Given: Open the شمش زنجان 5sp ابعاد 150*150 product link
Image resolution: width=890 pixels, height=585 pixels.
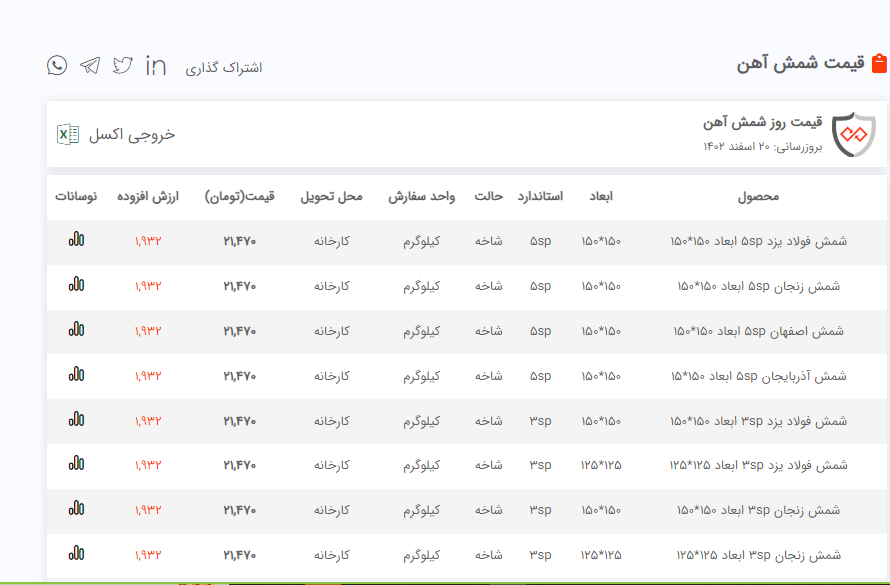Looking at the screenshot, I should pos(758,286).
